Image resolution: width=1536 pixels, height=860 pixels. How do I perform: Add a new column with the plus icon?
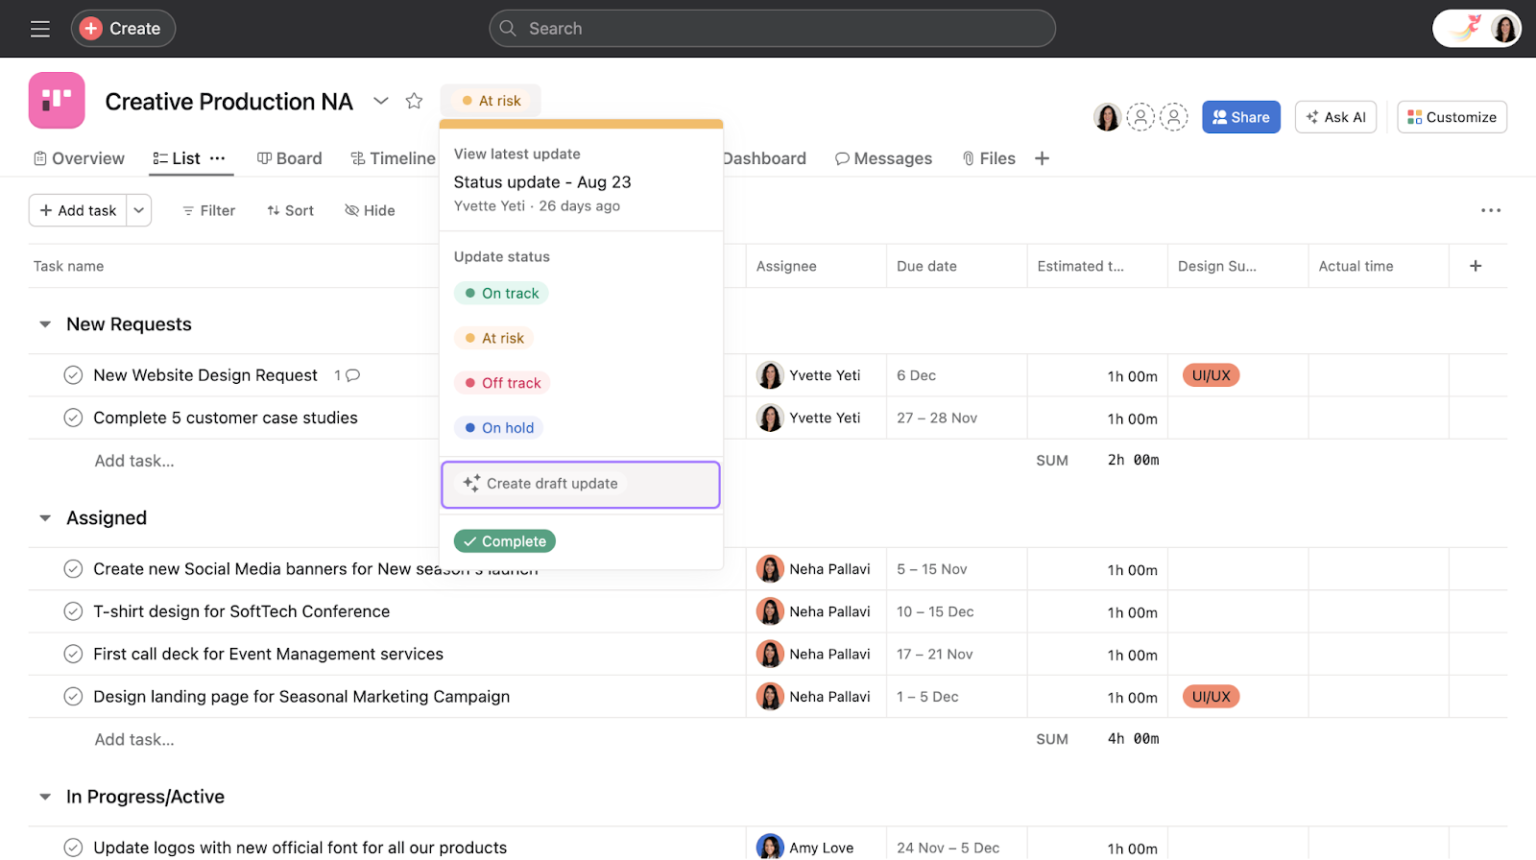pyautogui.click(x=1475, y=265)
